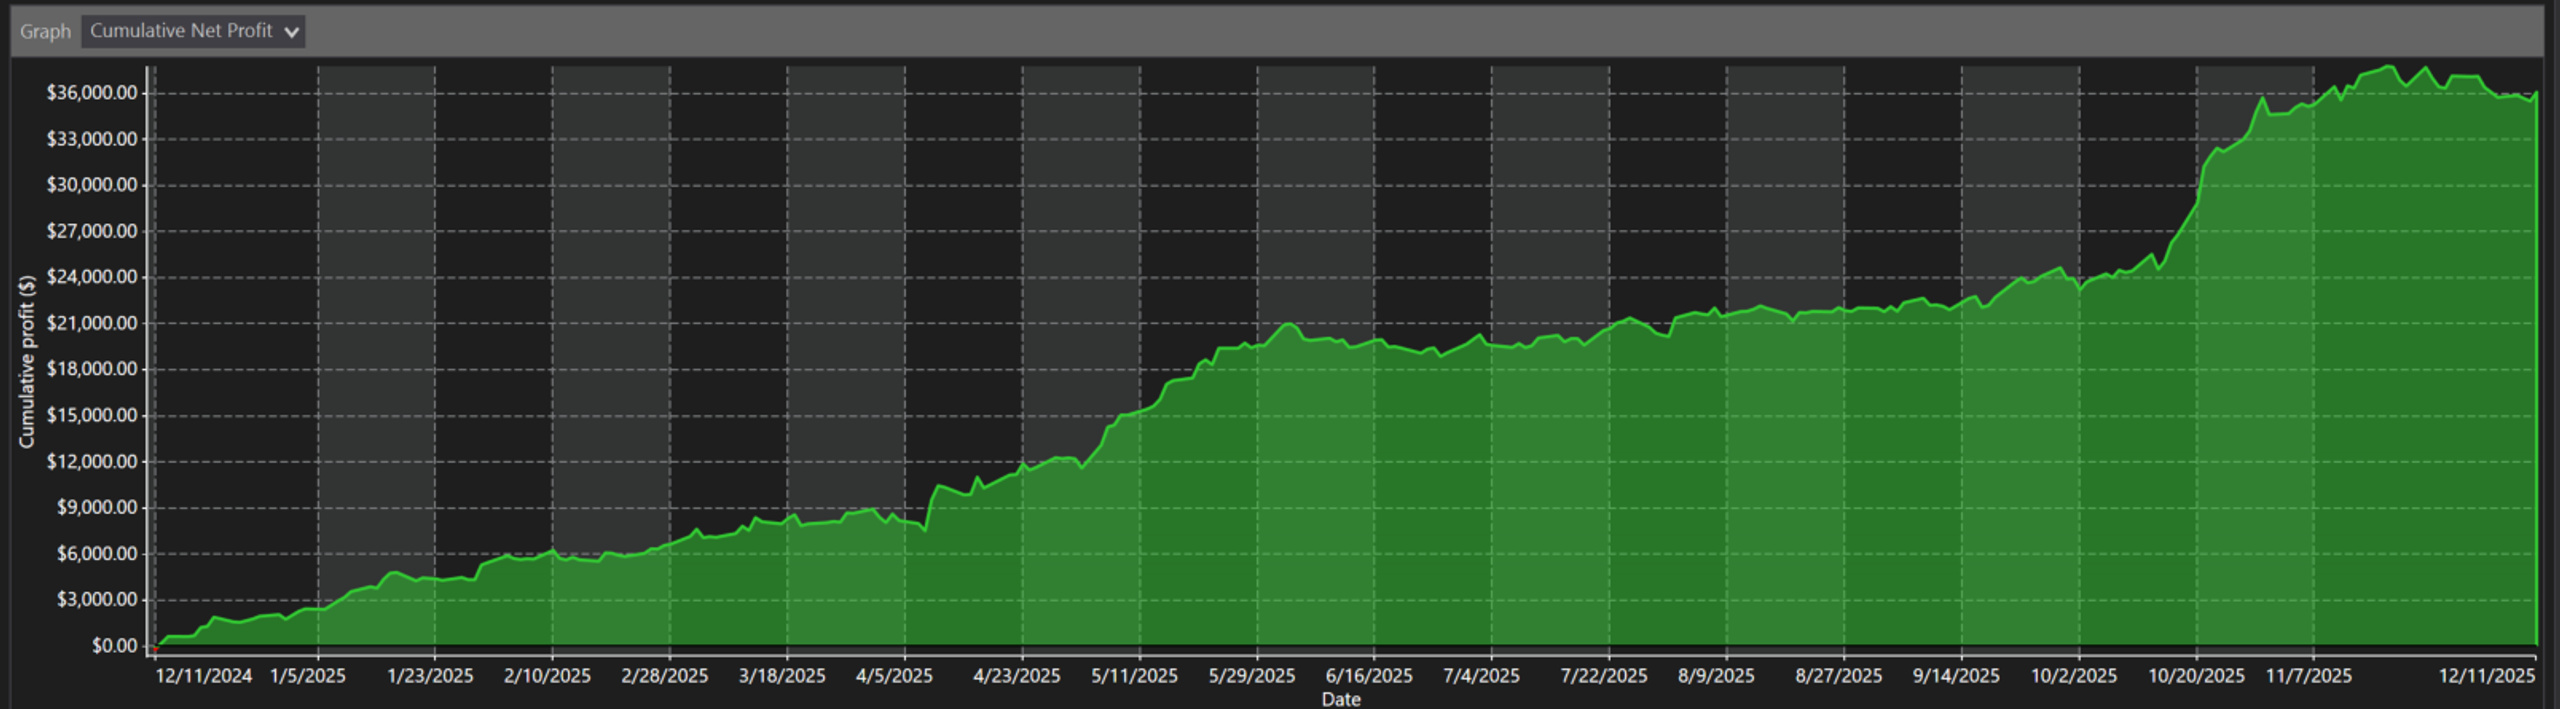Click the $18,000.00 y-axis label
Image resolution: width=2560 pixels, height=709 pixels.
pyautogui.click(x=92, y=369)
